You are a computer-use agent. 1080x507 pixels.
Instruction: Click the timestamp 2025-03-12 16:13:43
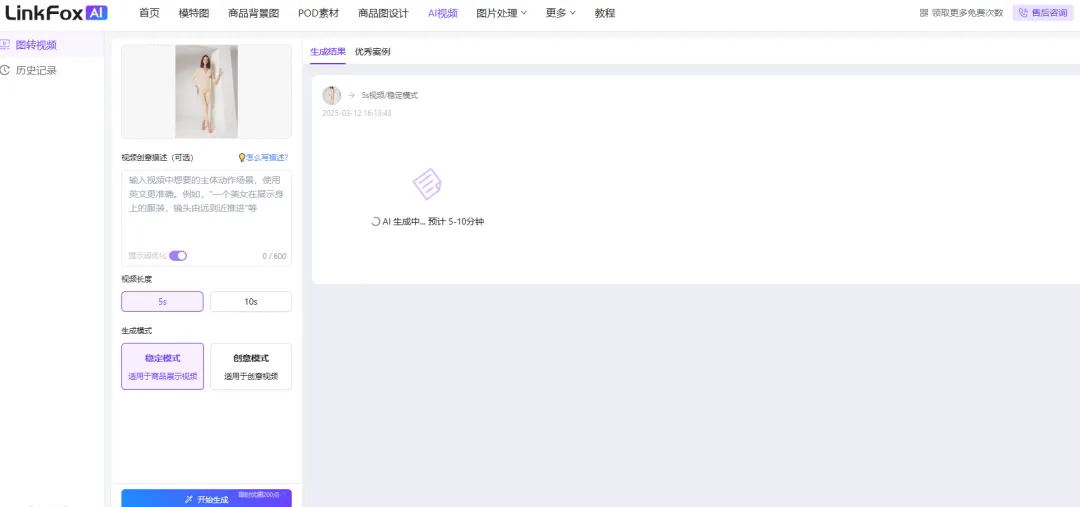pos(357,113)
